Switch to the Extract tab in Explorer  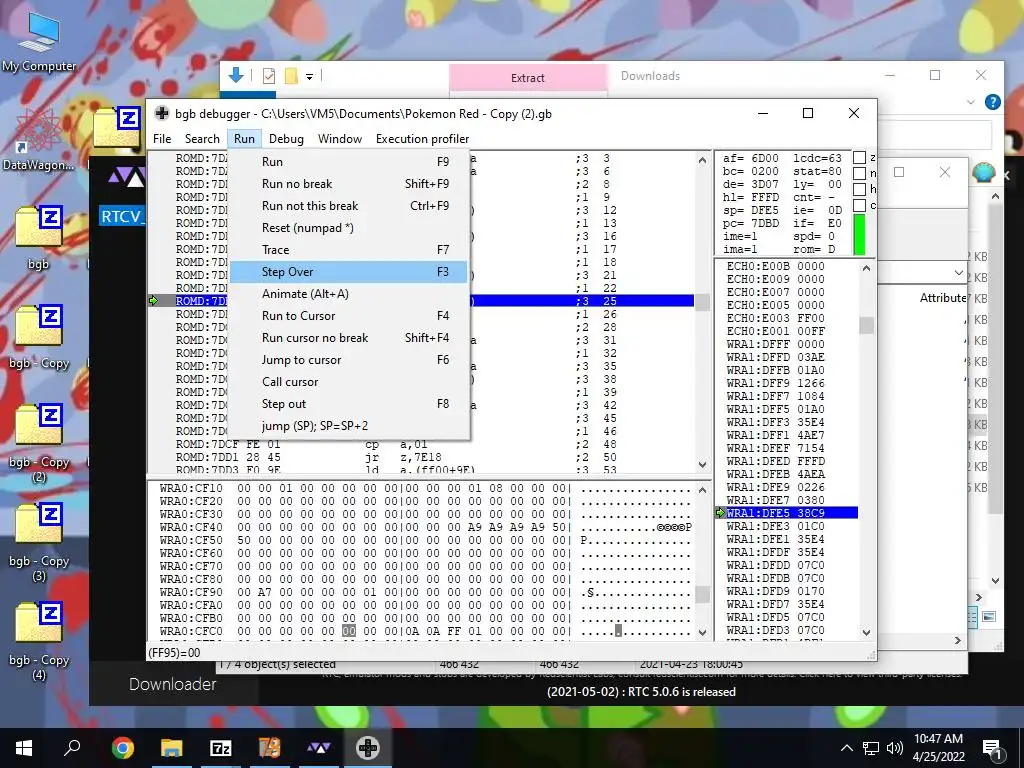(x=528, y=78)
